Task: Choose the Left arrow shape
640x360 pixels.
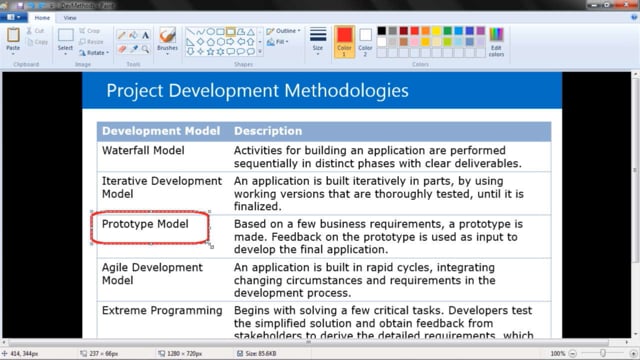Action: [241, 42]
